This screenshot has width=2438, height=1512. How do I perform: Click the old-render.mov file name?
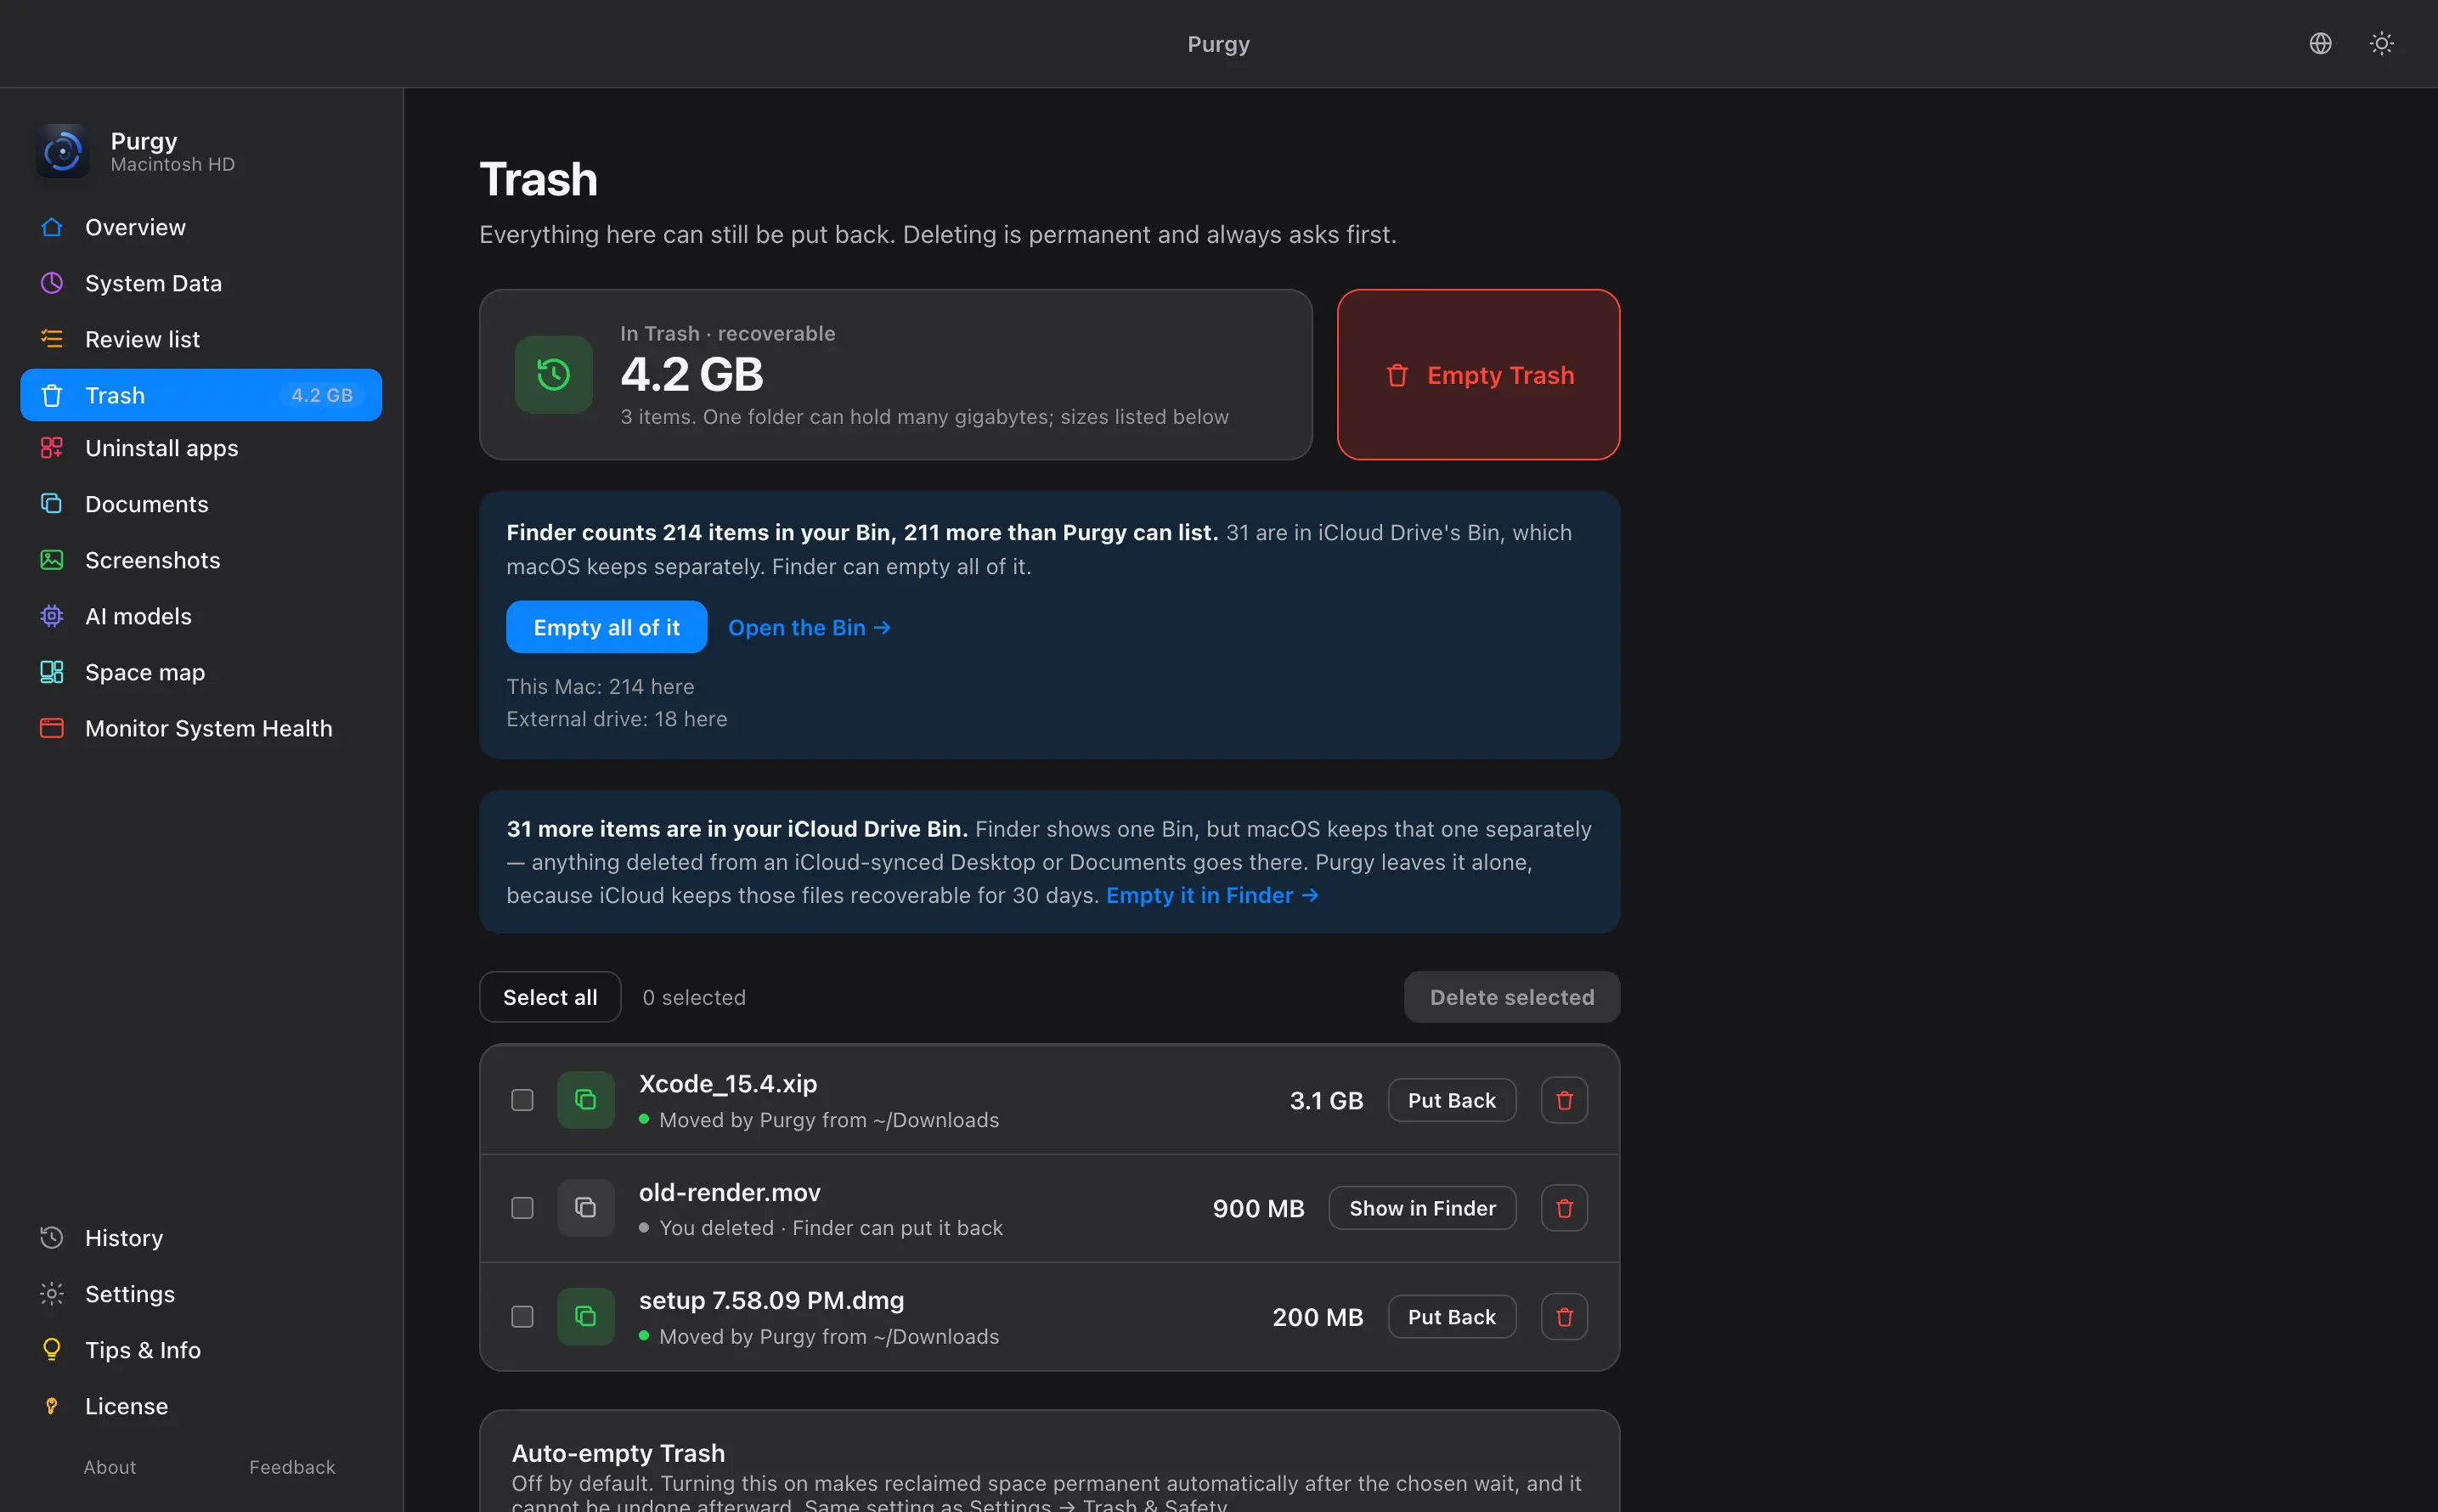pos(730,1192)
